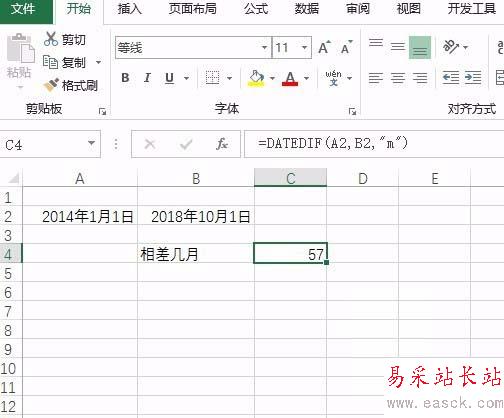Open font group dialog launcher
The height and width of the screenshot is (418, 504).
(x=352, y=112)
